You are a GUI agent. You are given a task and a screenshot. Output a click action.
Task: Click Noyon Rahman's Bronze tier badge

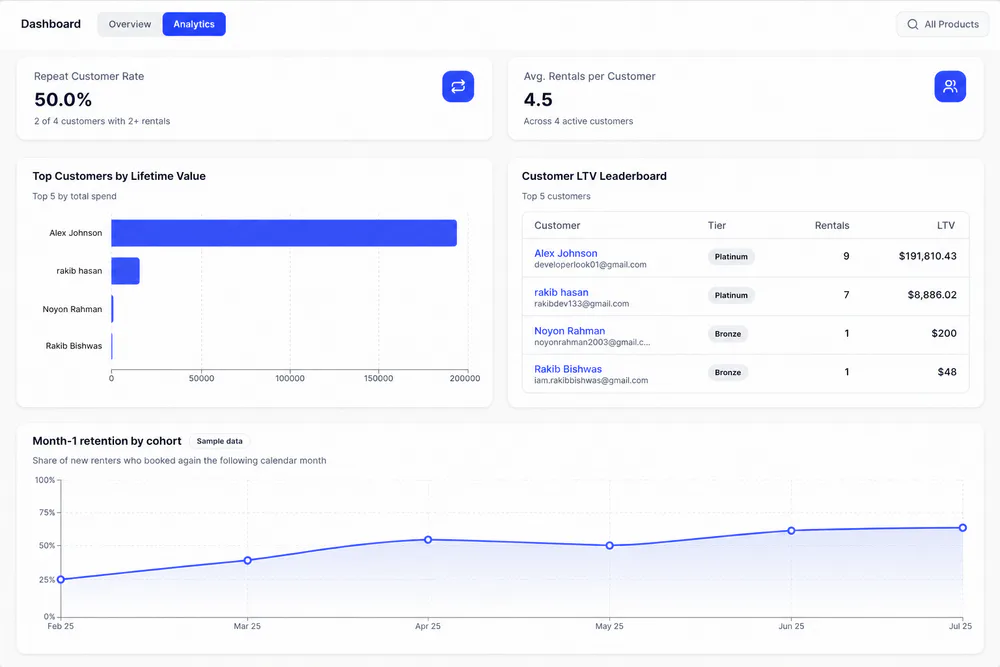tap(728, 334)
